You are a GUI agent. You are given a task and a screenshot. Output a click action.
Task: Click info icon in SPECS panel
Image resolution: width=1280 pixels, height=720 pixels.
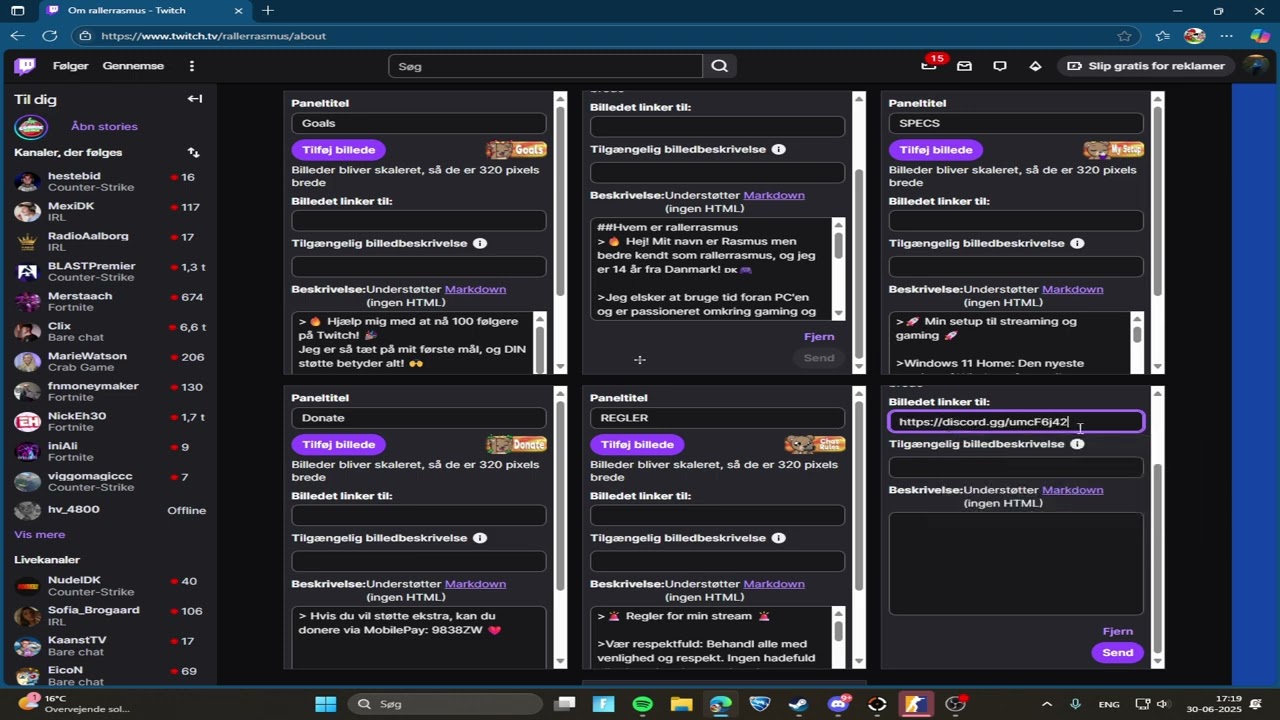coord(1077,244)
